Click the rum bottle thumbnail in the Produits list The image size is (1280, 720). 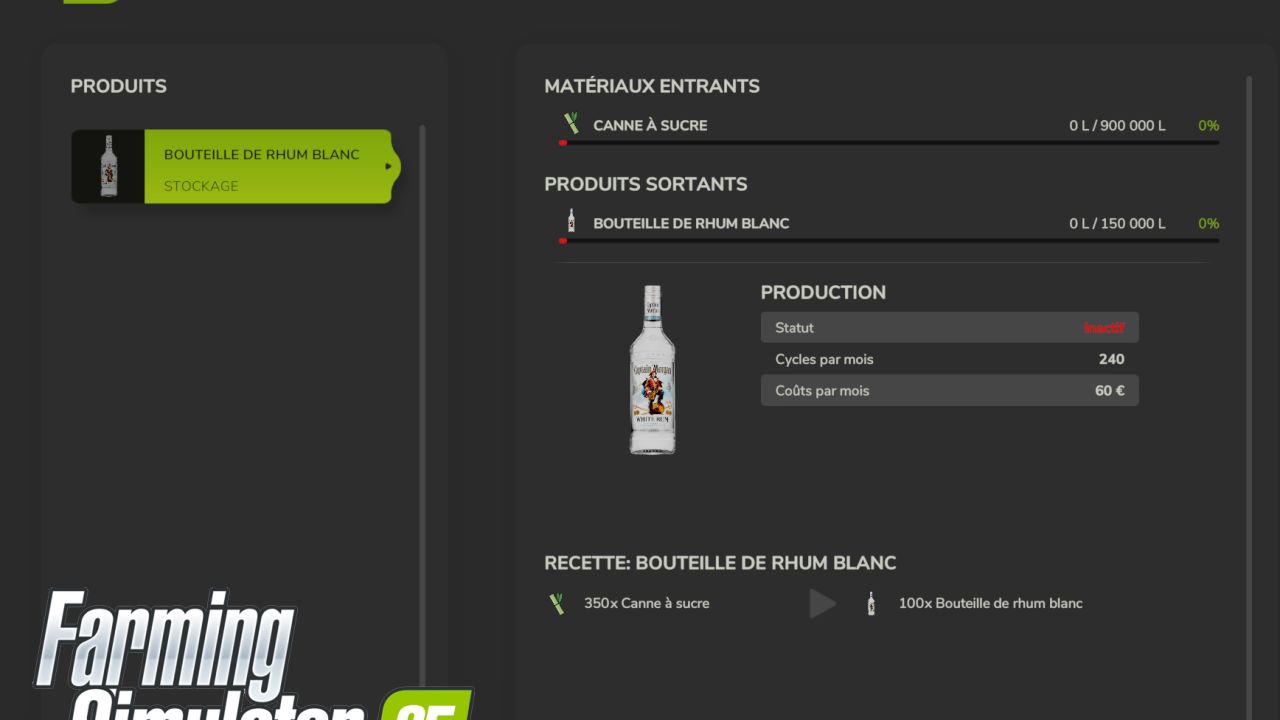108,166
